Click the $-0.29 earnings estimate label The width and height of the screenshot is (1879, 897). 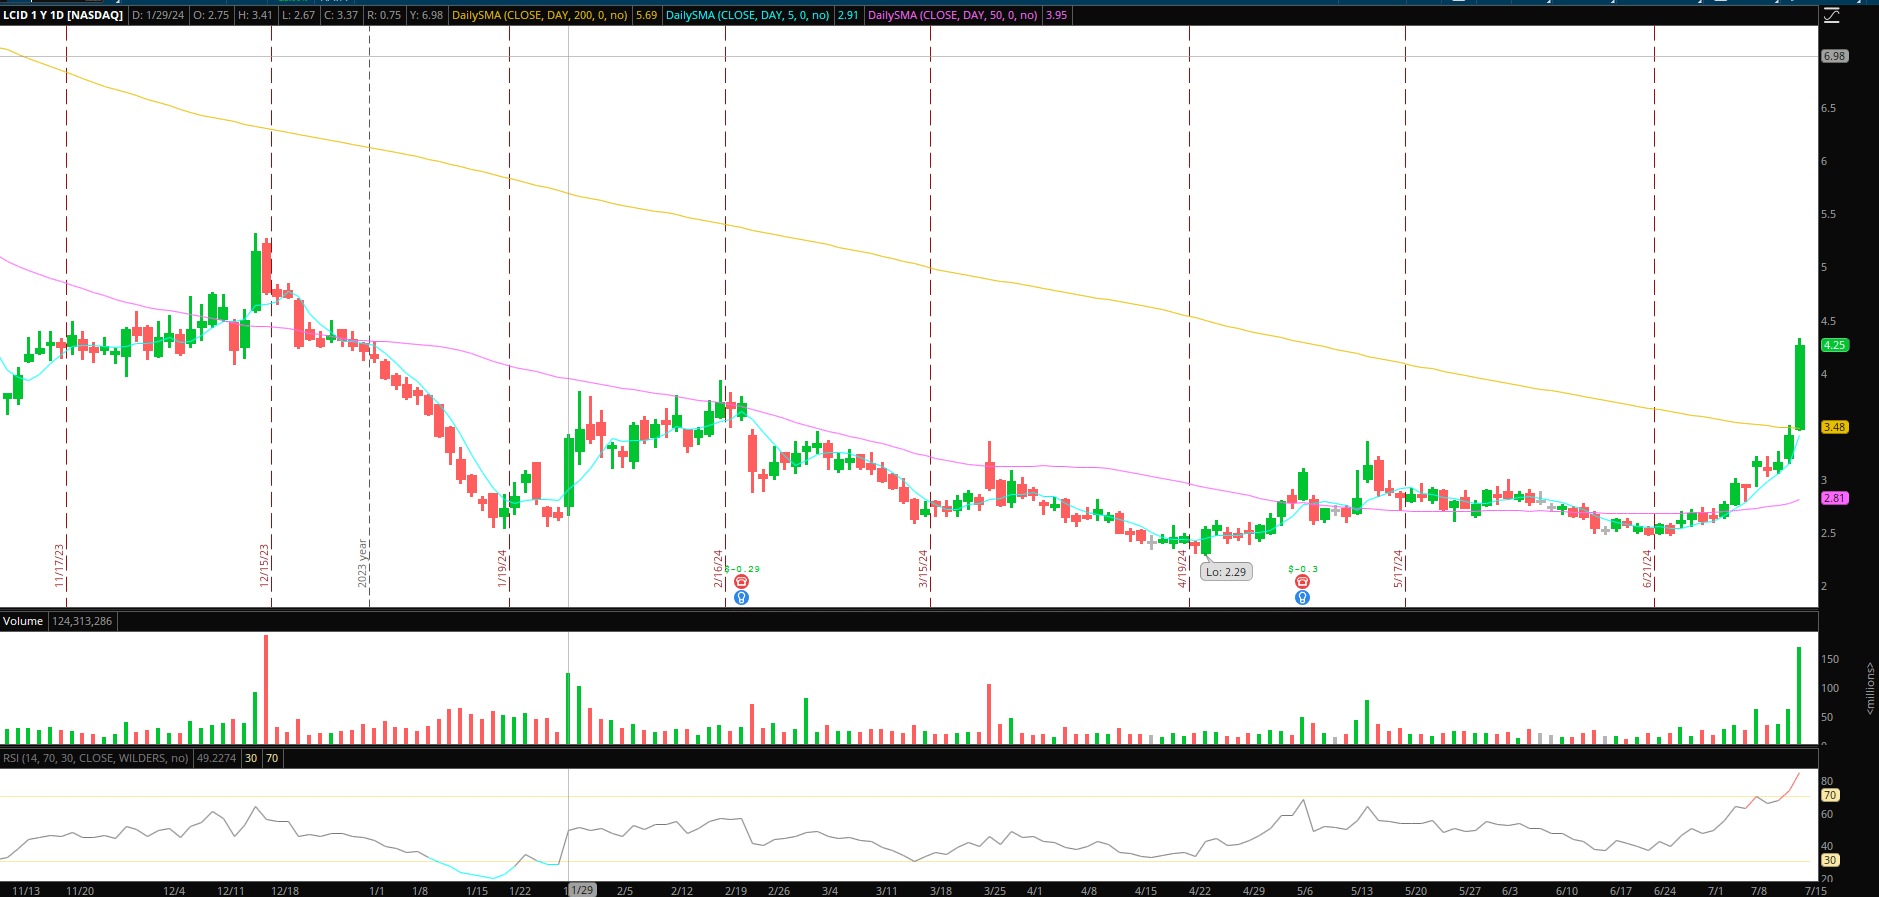[742, 569]
